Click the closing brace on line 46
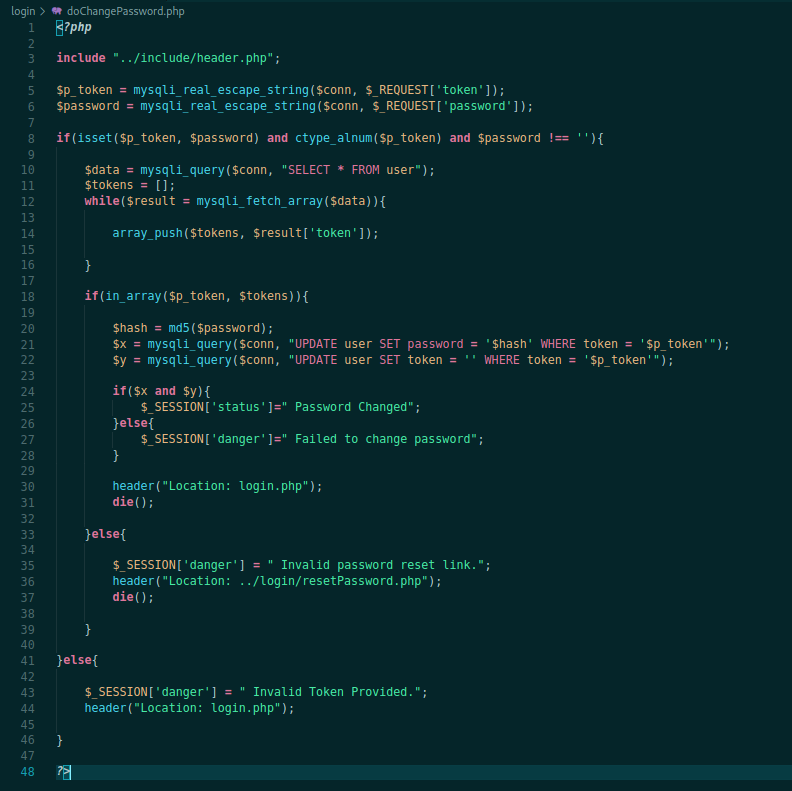The image size is (792, 791). click(x=60, y=740)
